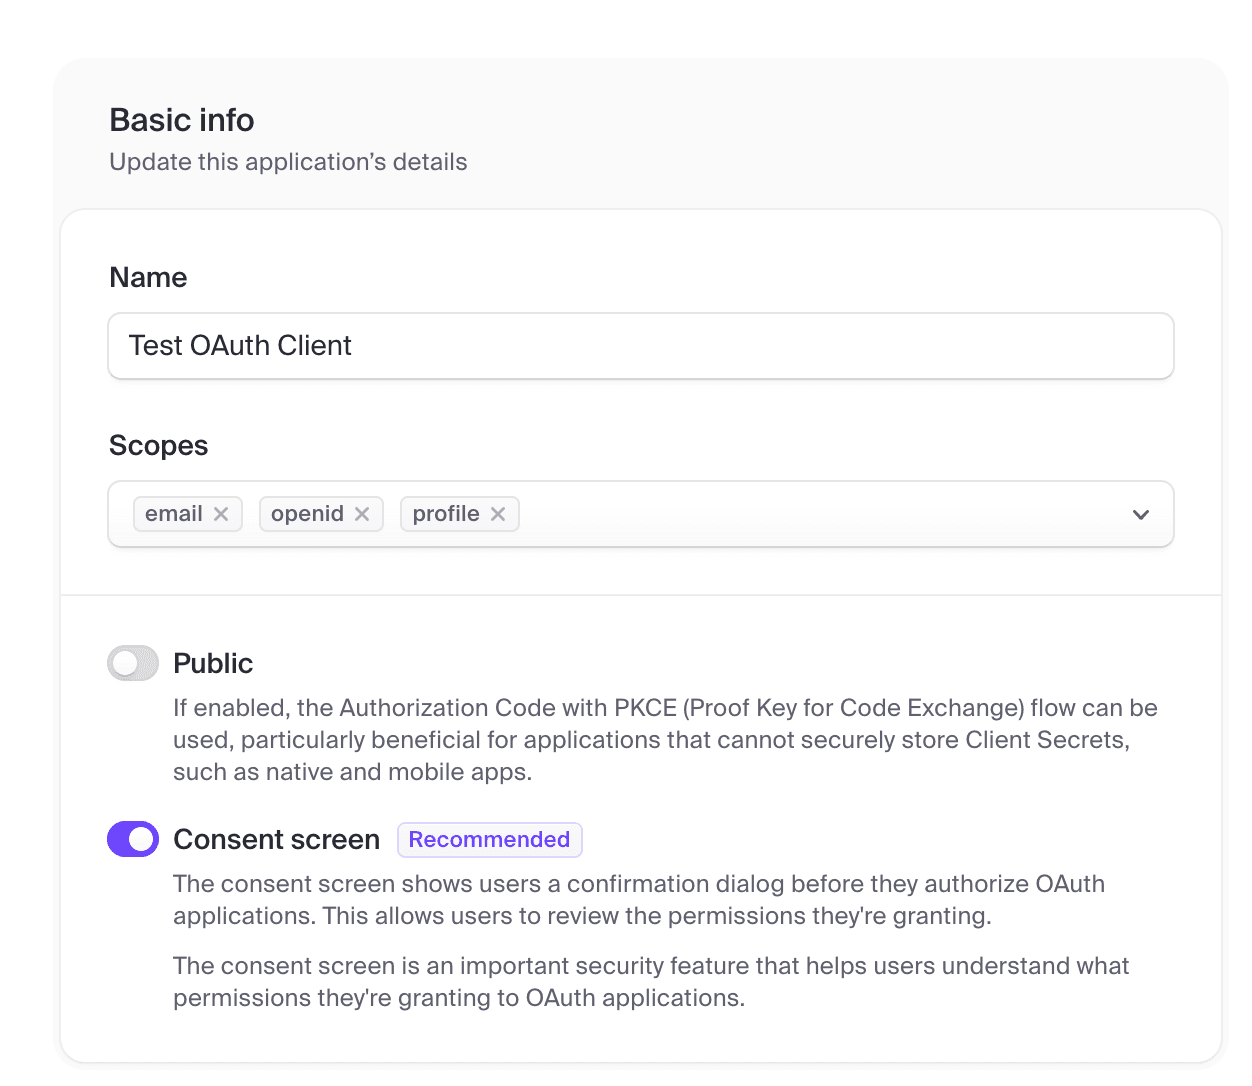Click 'important security feature' paragraph

(x=651, y=982)
